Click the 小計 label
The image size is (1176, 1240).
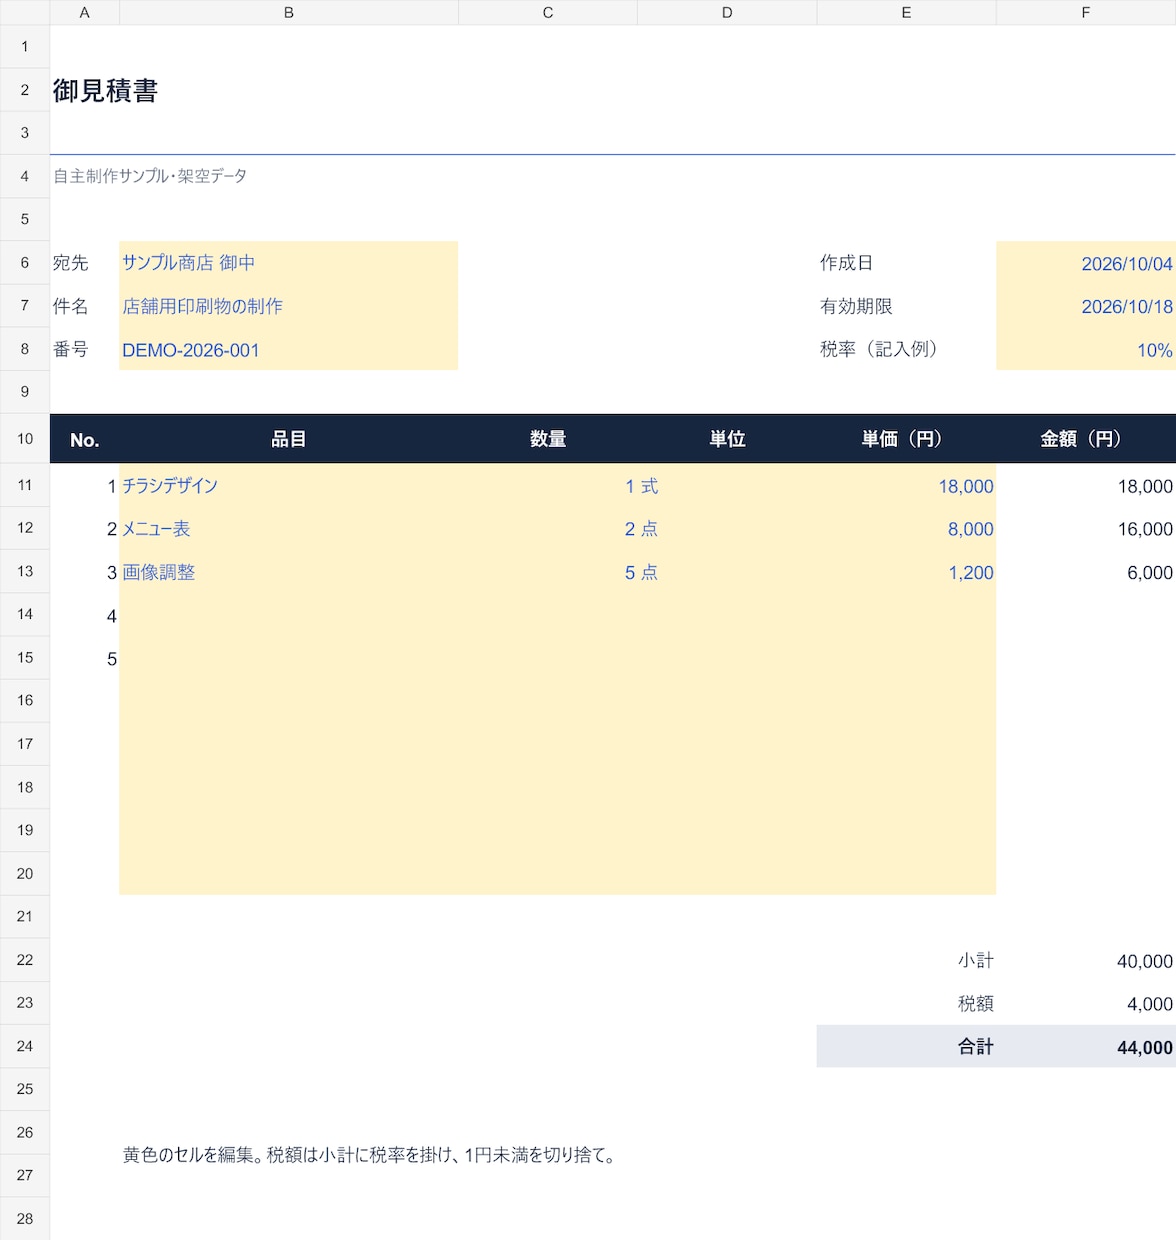975,960
